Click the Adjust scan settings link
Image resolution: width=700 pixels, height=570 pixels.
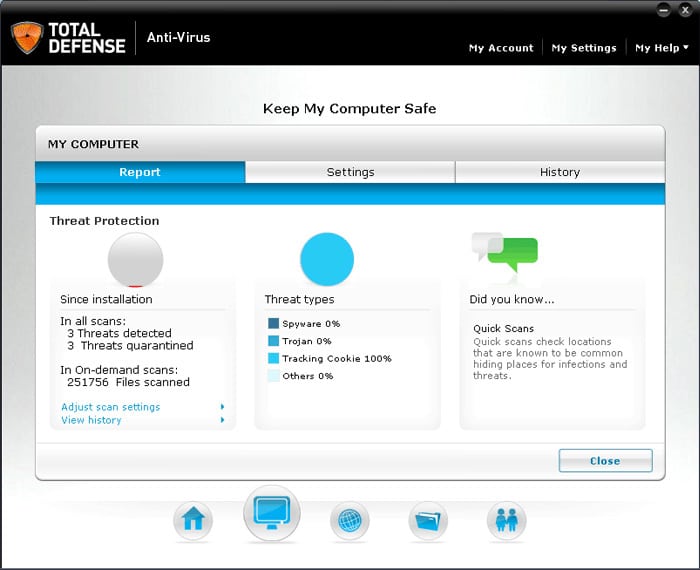point(111,407)
